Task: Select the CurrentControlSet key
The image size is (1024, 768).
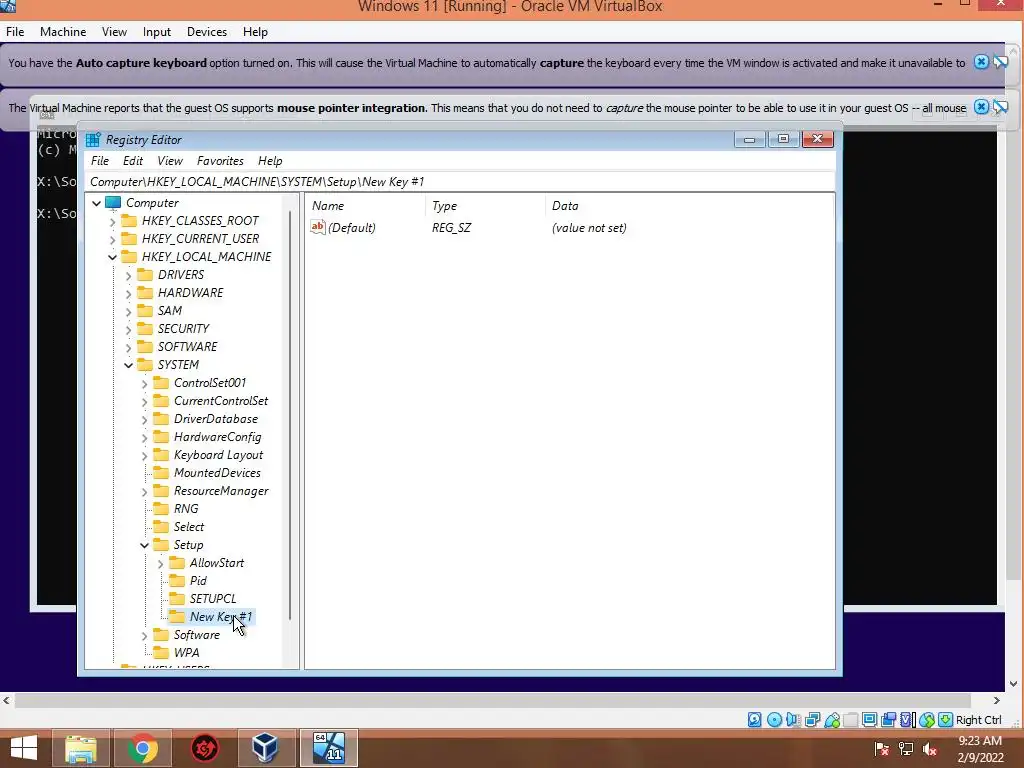Action: pyautogui.click(x=221, y=401)
